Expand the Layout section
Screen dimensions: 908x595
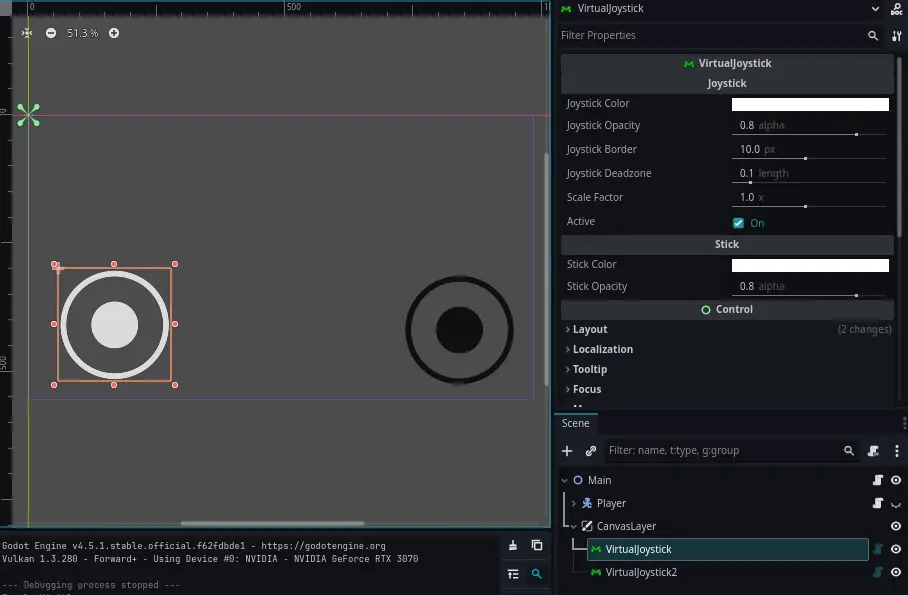(x=588, y=329)
